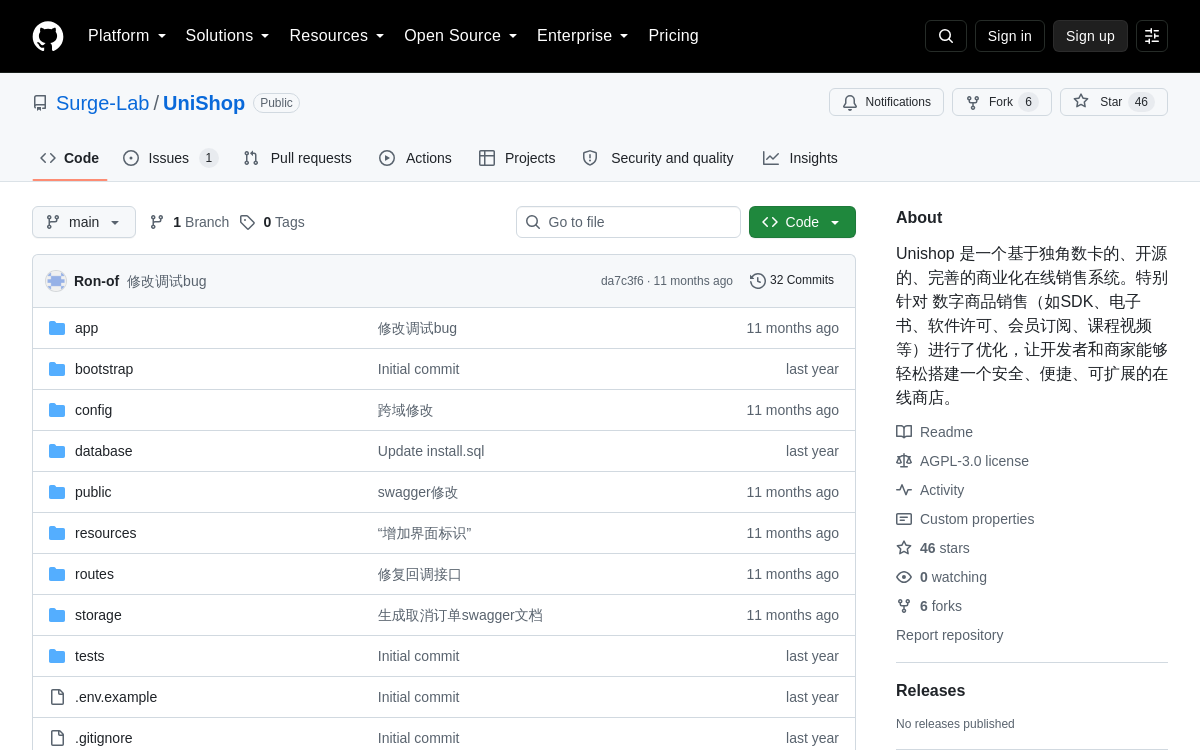The width and height of the screenshot is (1200, 750).
Task: Open commit message '修复回调接口'
Action: 420,574
